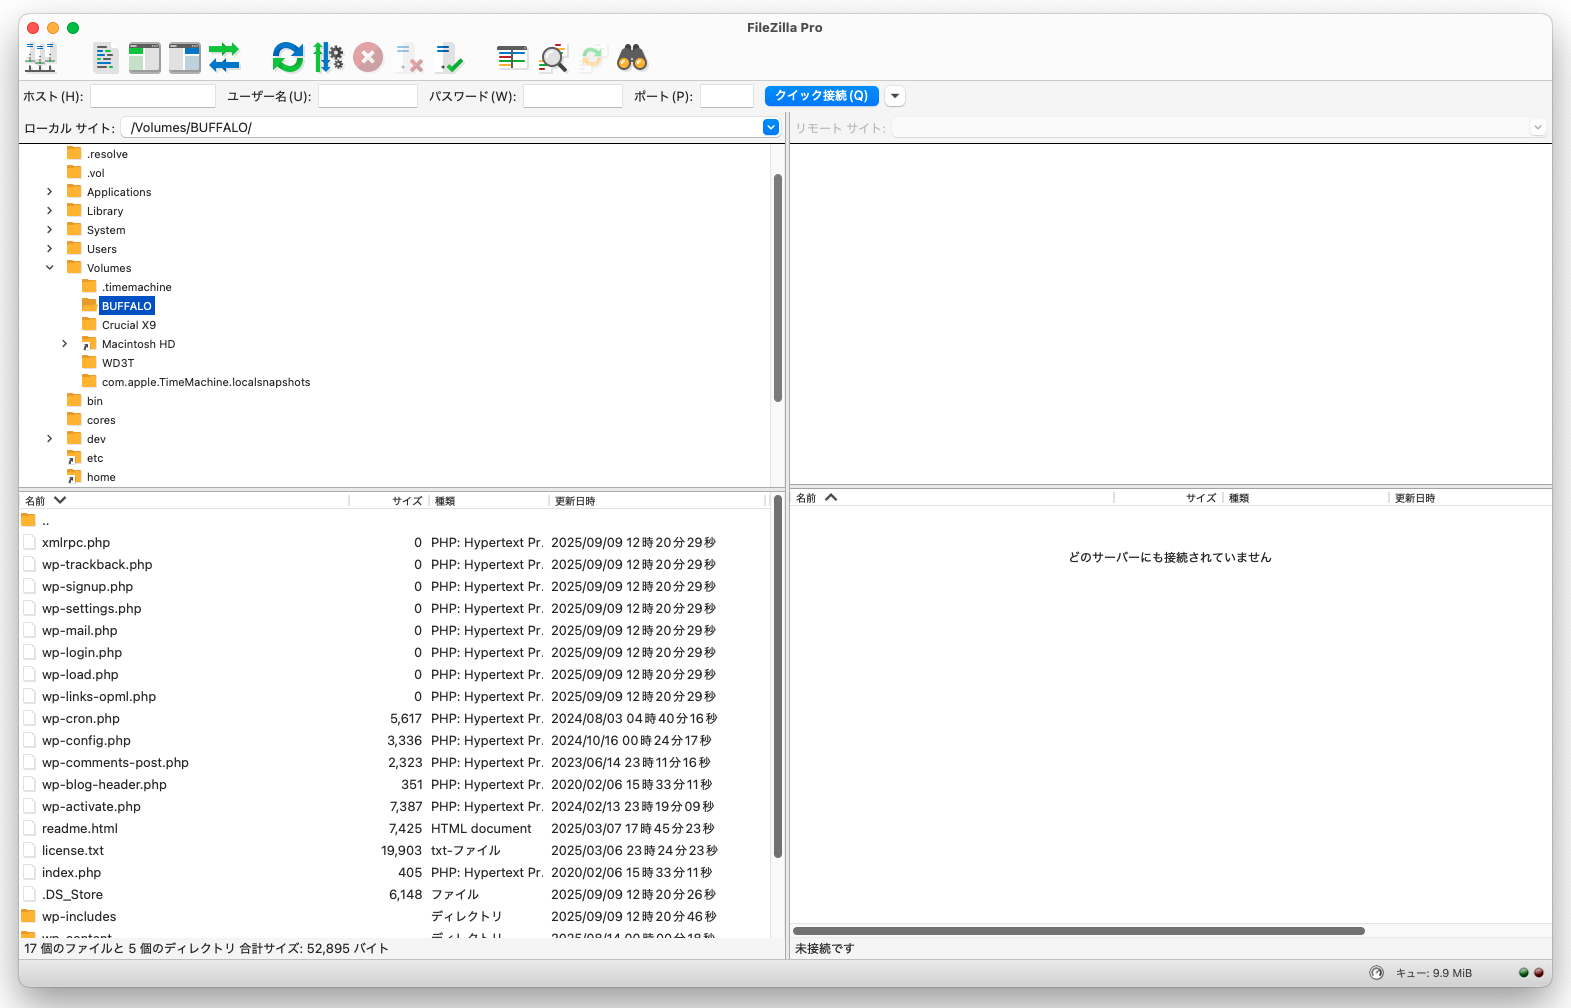Cancel current operation red X icon
The height and width of the screenshot is (1008, 1571).
[x=368, y=58]
